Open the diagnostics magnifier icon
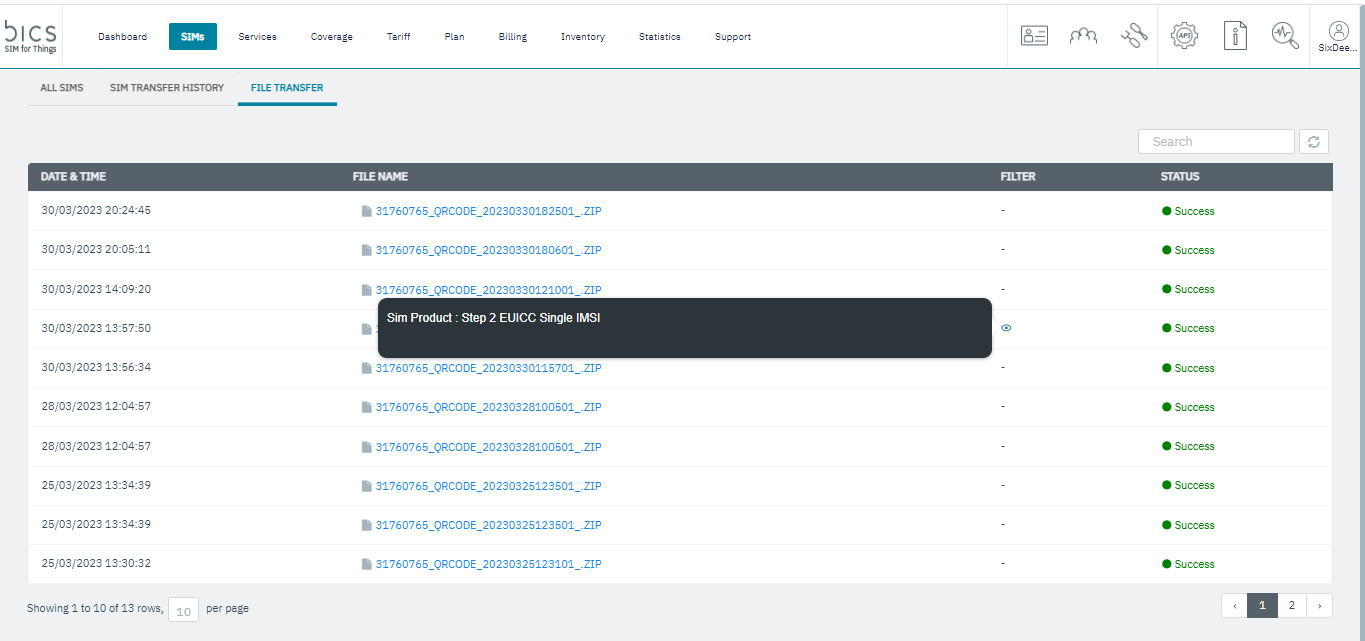This screenshot has height=641, width=1365. [1285, 36]
